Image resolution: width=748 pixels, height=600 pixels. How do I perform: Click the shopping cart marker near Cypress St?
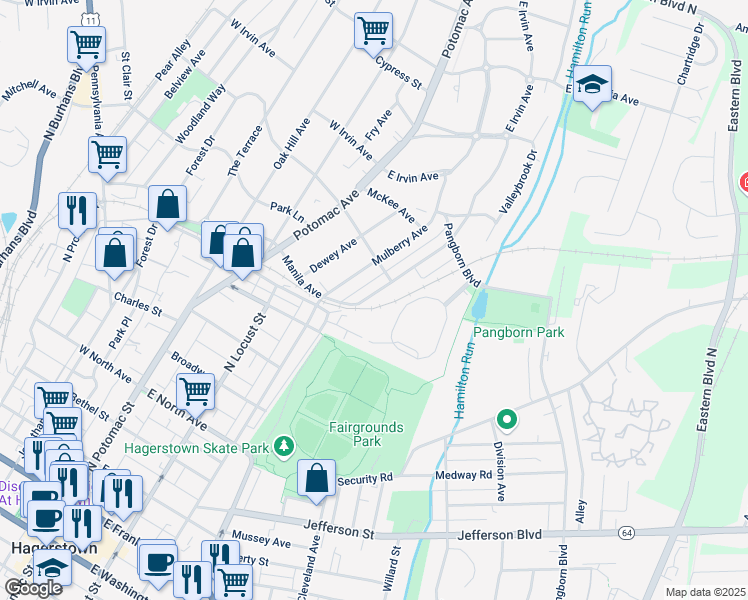373,30
